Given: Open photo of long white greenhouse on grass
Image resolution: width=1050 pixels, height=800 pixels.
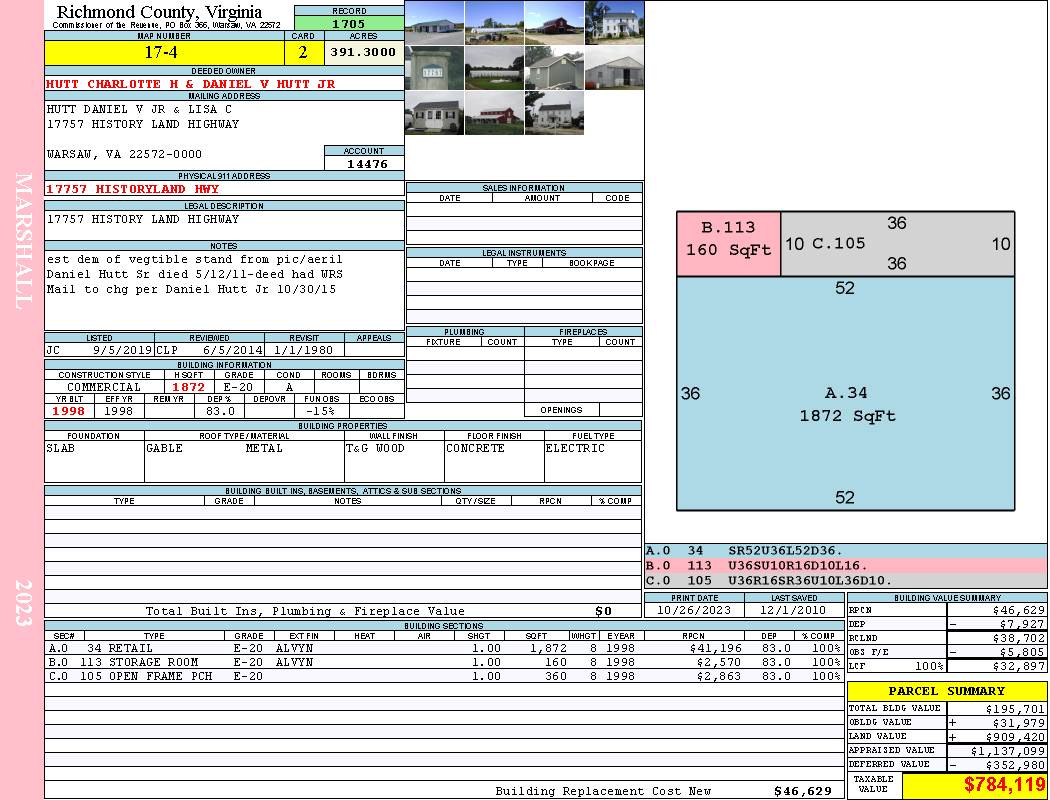Looking at the screenshot, I should (x=494, y=68).
